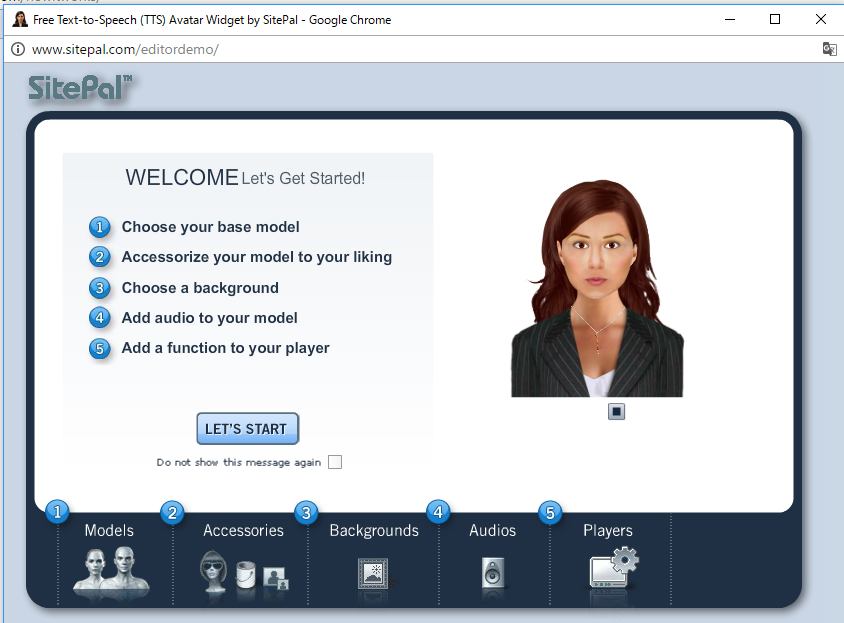Image resolution: width=844 pixels, height=623 pixels.
Task: Open the Audios speaker icon
Action: [493, 573]
